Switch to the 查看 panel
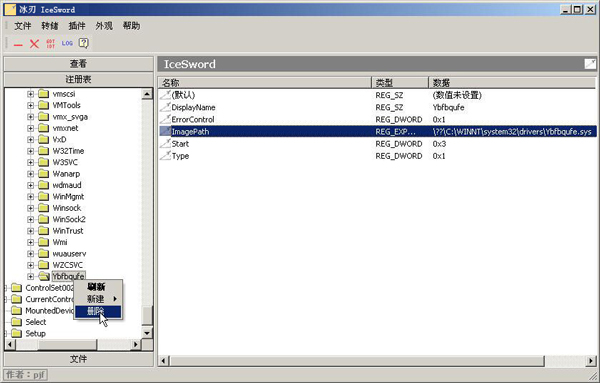The width and height of the screenshot is (600, 383). [78, 64]
